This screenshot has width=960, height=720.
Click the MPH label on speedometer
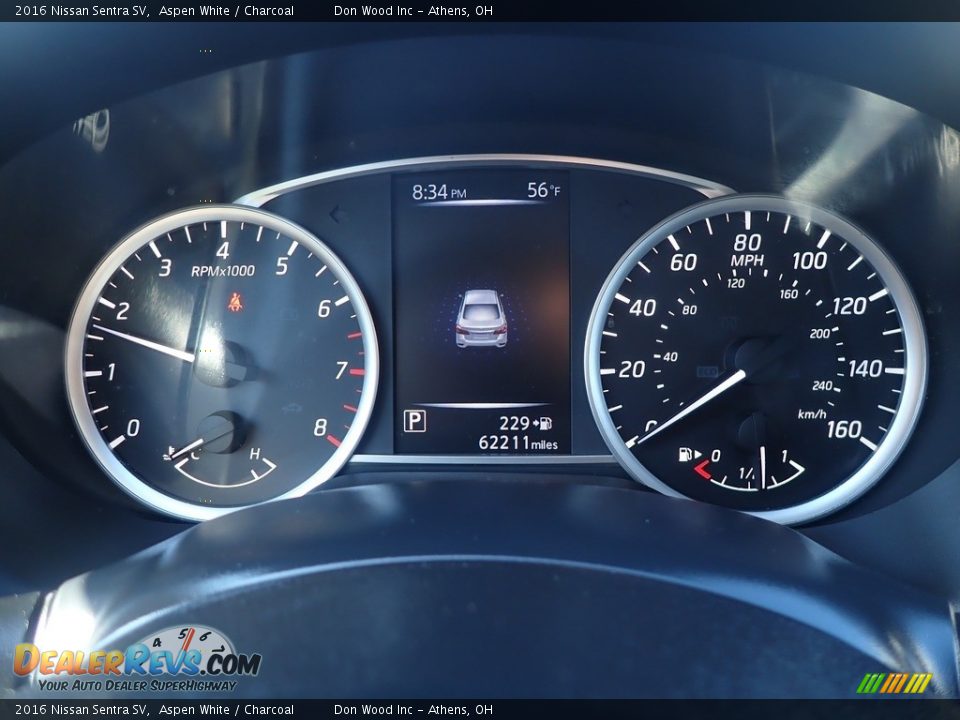(x=747, y=260)
